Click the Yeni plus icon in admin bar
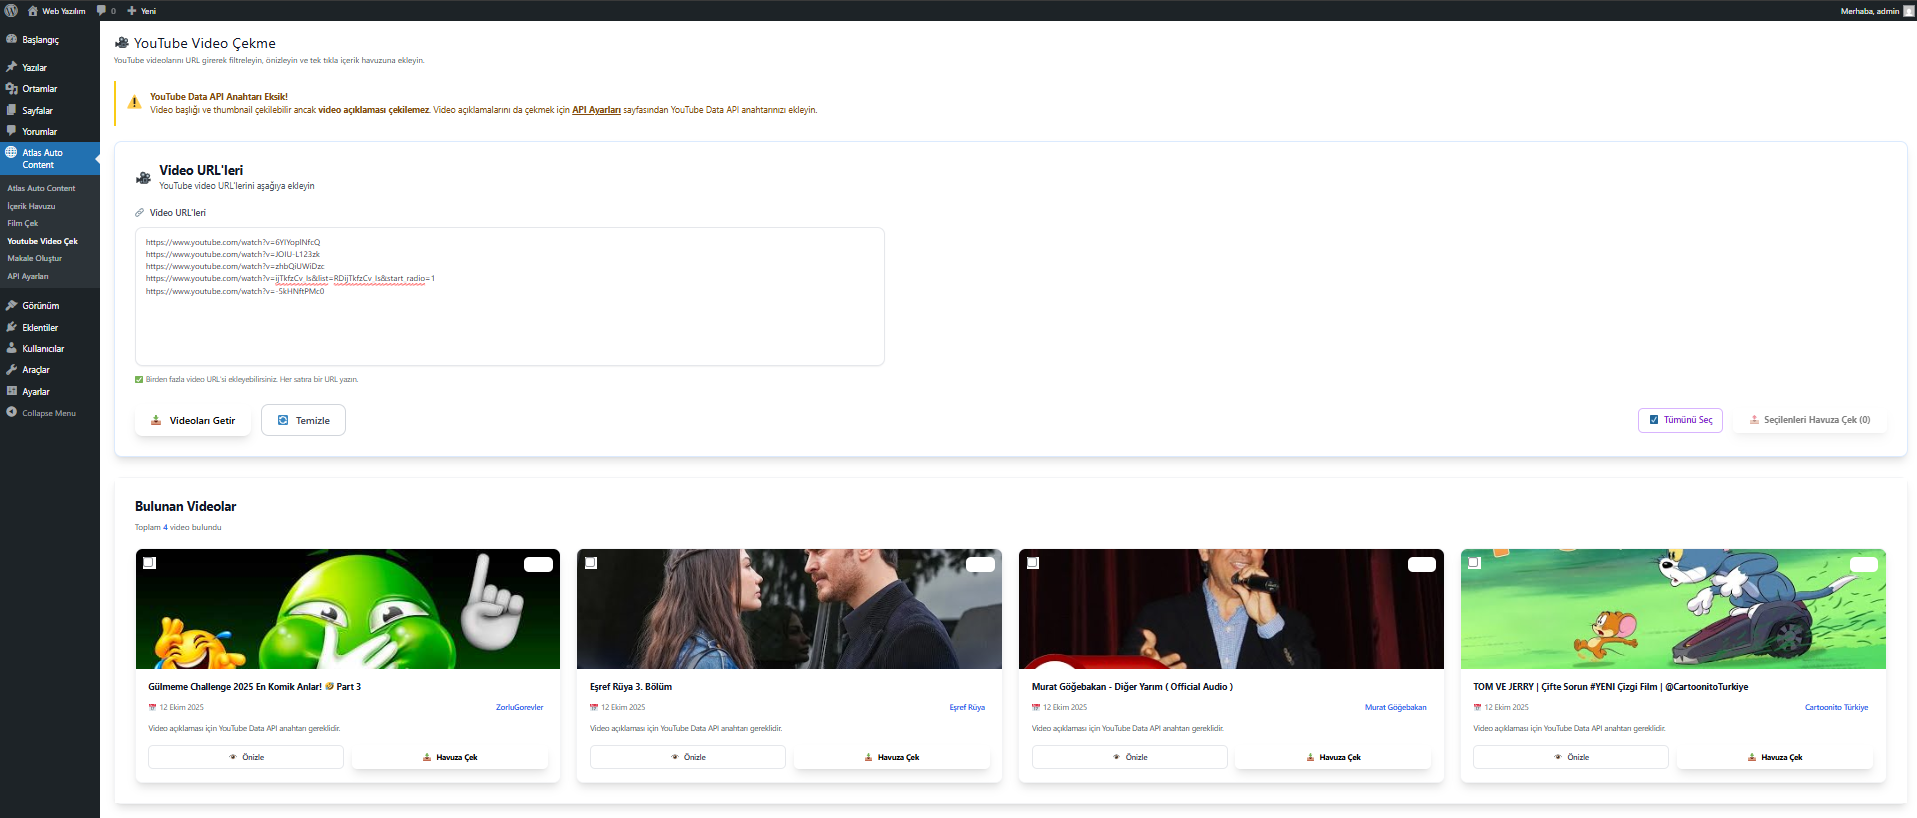Image resolution: width=1917 pixels, height=818 pixels. [132, 11]
